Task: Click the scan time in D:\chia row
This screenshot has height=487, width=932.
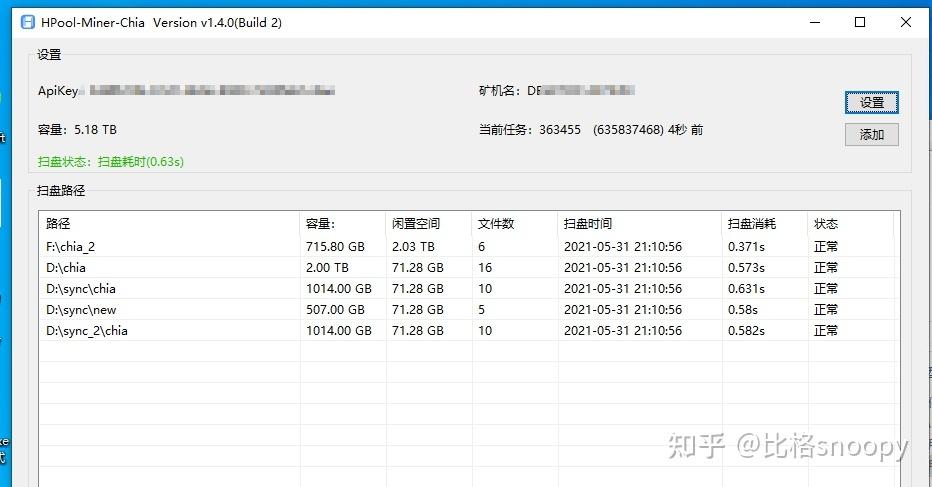Action: click(x=623, y=268)
